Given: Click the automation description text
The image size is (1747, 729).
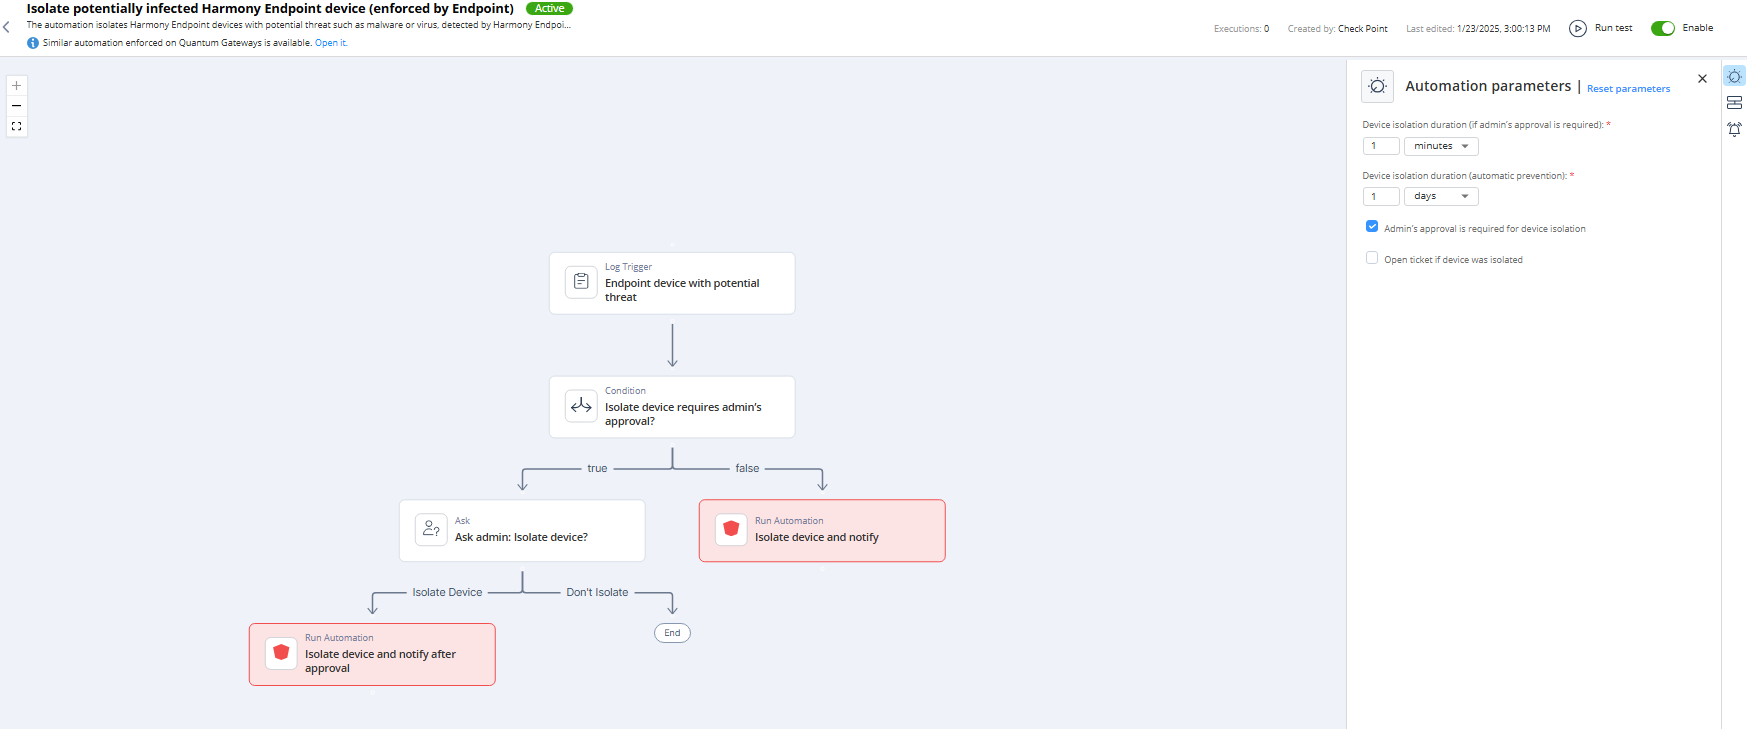Looking at the screenshot, I should click(x=299, y=25).
